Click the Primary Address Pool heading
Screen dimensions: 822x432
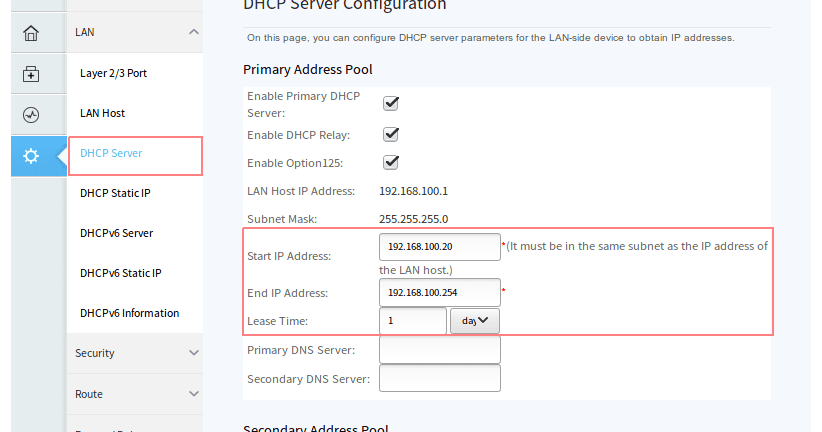click(308, 70)
